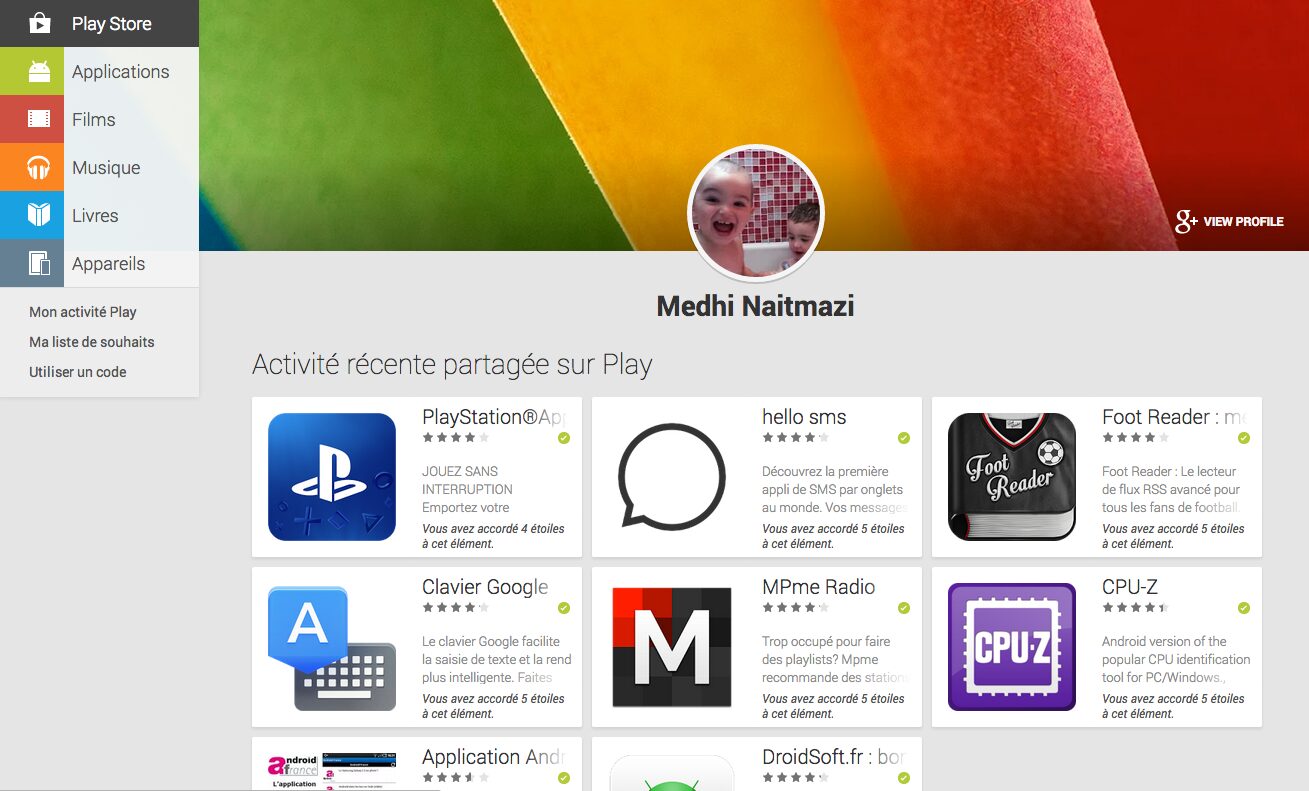Click the Livres open book icon
Screen dimensions: 1309x791
tap(39, 215)
